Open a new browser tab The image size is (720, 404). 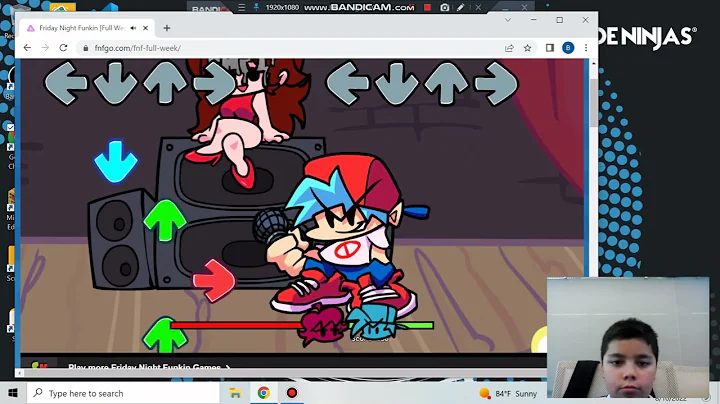(x=167, y=28)
